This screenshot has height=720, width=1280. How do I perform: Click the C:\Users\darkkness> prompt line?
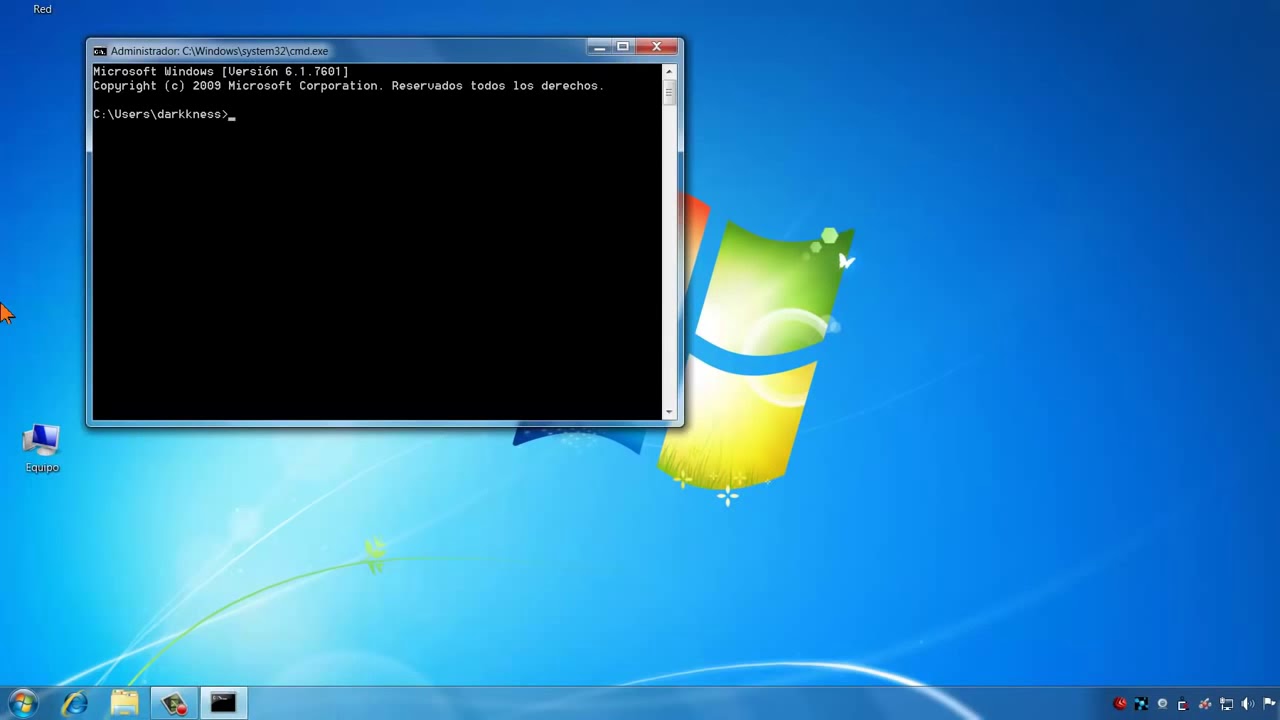164,114
